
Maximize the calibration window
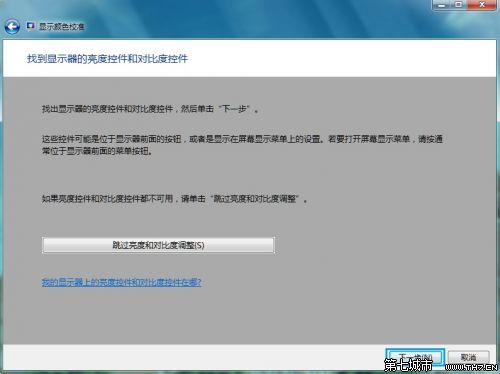point(459,5)
